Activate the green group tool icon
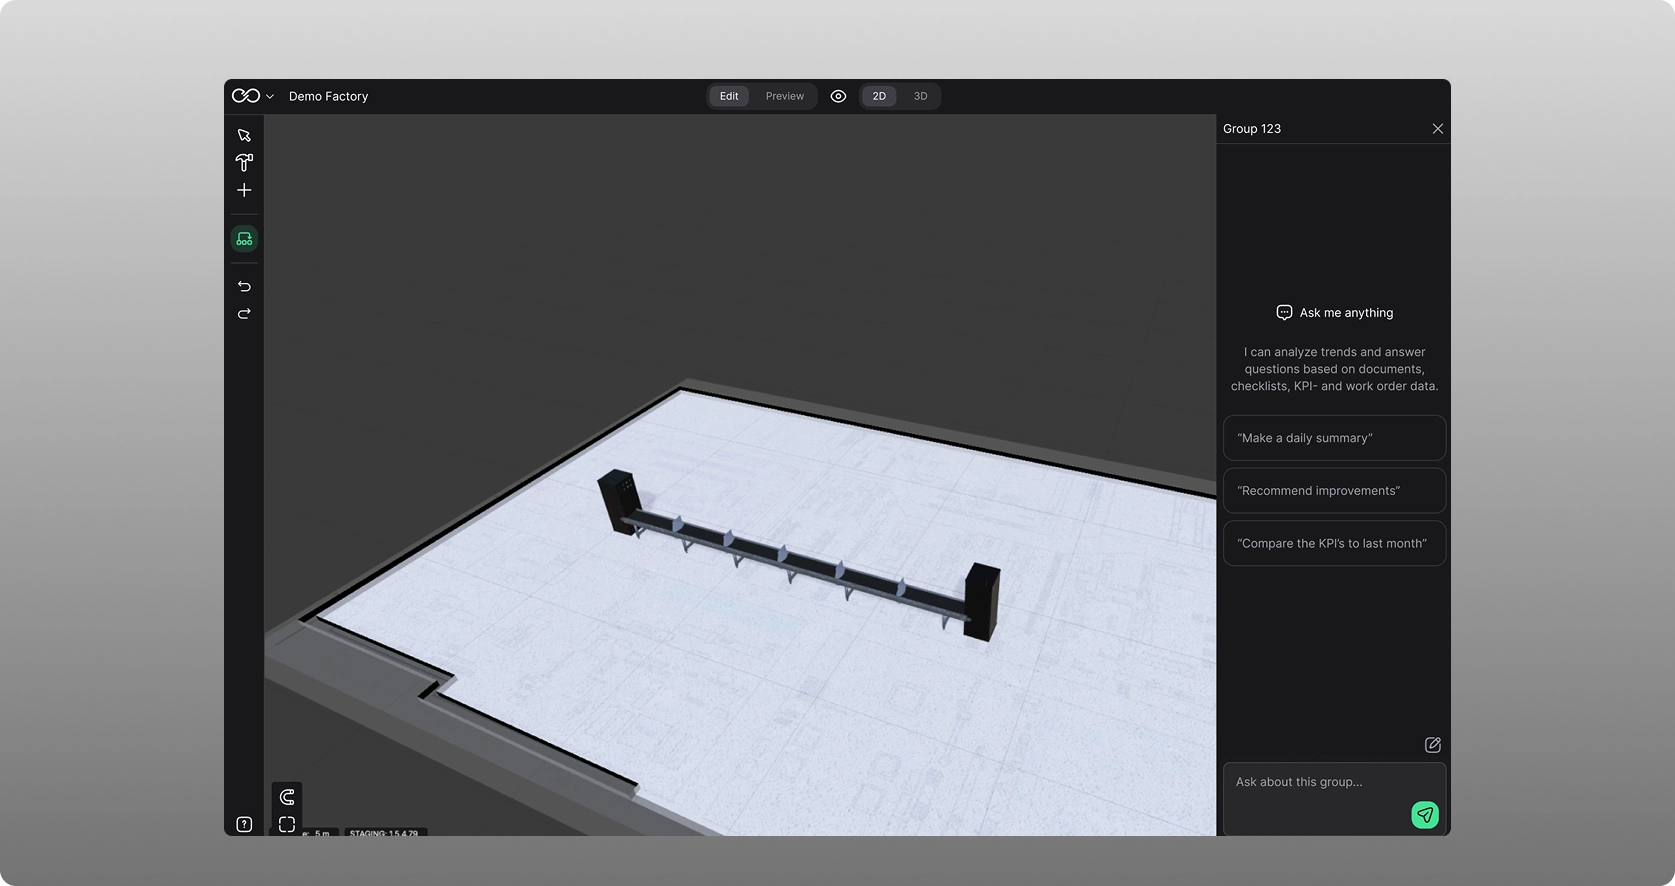Image resolution: width=1675 pixels, height=886 pixels. (244, 239)
